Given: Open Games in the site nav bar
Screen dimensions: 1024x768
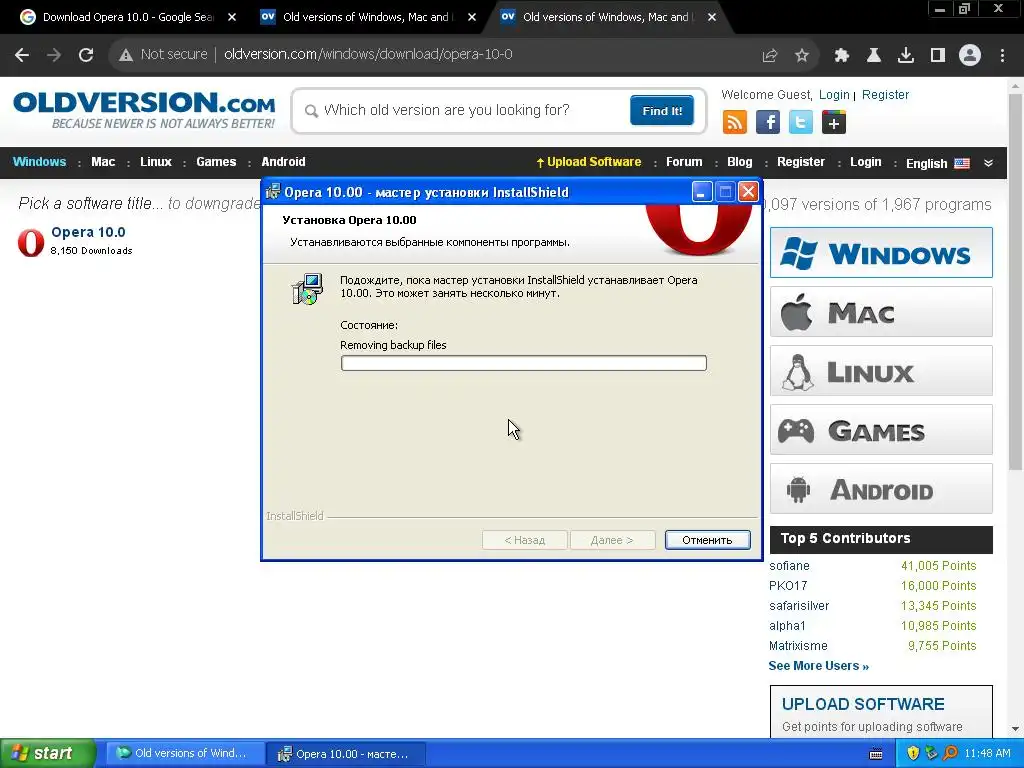Looking at the screenshot, I should [x=216, y=162].
